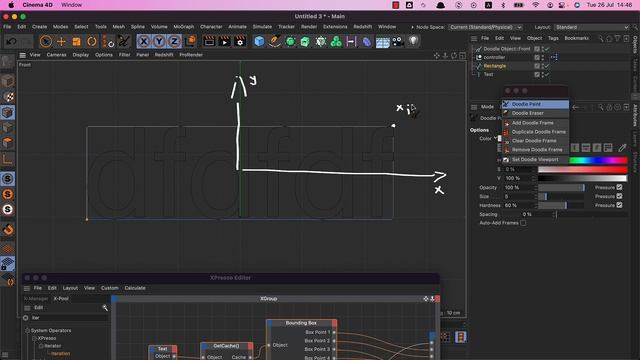Image resolution: width=640 pixels, height=360 pixels.
Task: Click the Bounding Box node title
Action: coord(301,323)
